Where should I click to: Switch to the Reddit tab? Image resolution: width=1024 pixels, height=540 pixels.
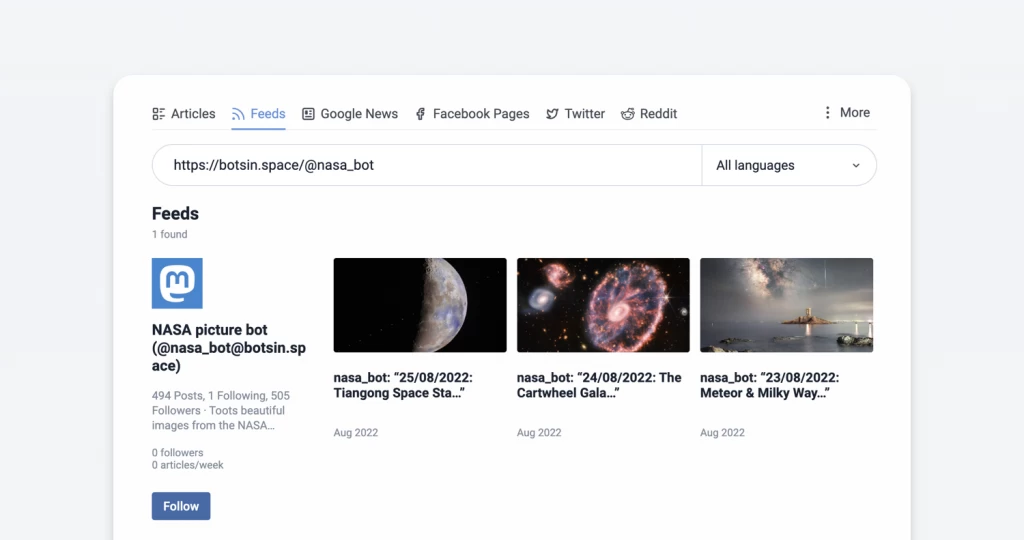658,114
